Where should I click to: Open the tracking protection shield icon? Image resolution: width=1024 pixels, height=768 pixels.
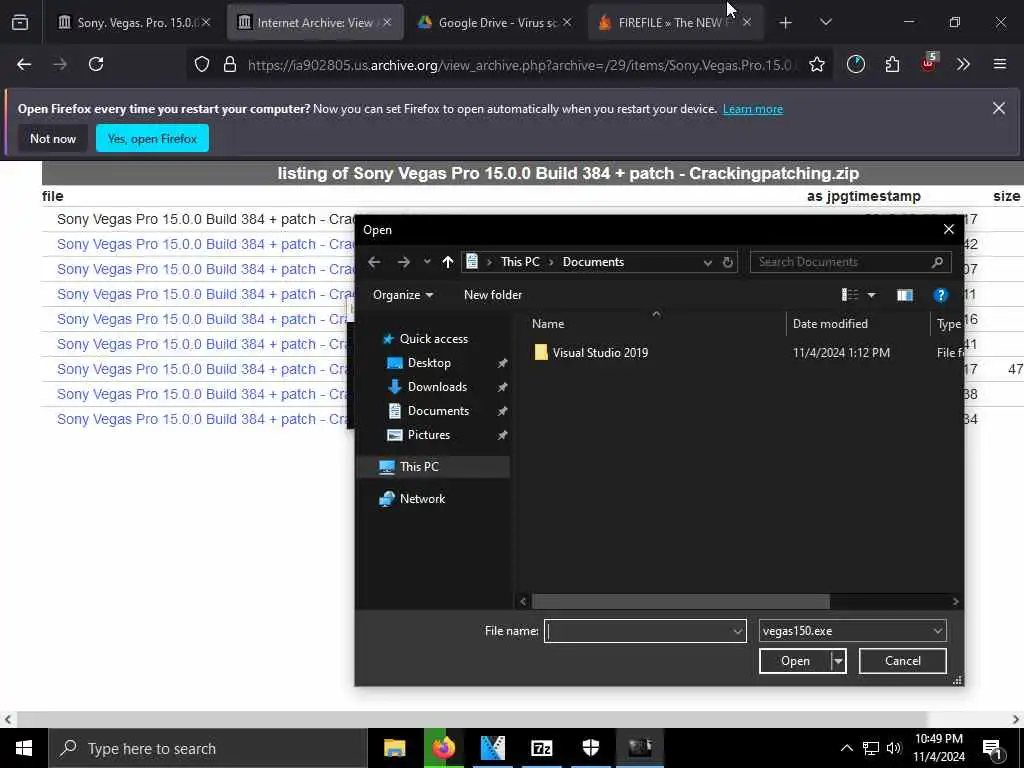tap(202, 64)
